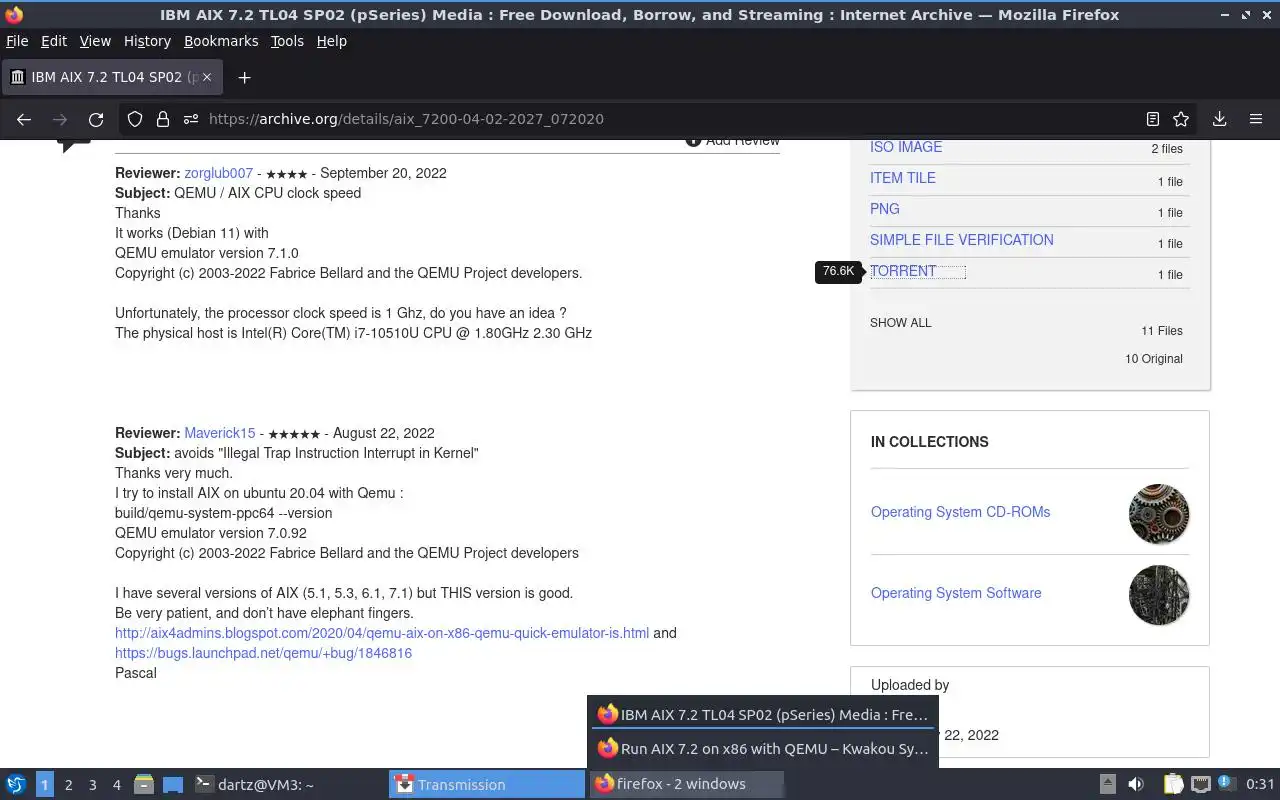Click the show desktop icon in taskbar

coord(173,784)
